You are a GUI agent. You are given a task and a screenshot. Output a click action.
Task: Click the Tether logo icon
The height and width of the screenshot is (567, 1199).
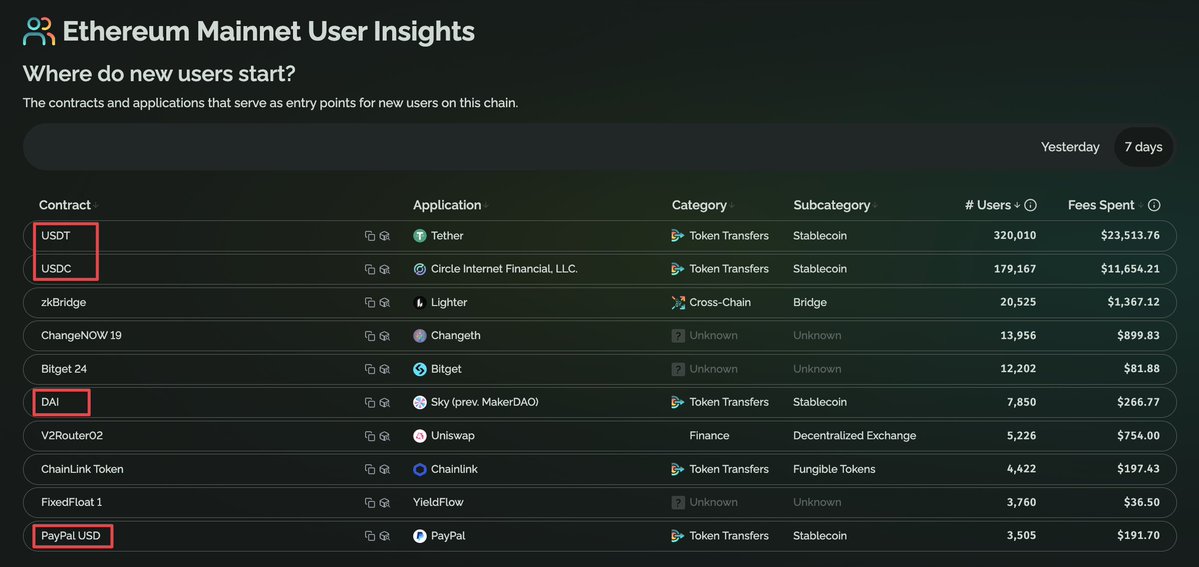point(420,236)
